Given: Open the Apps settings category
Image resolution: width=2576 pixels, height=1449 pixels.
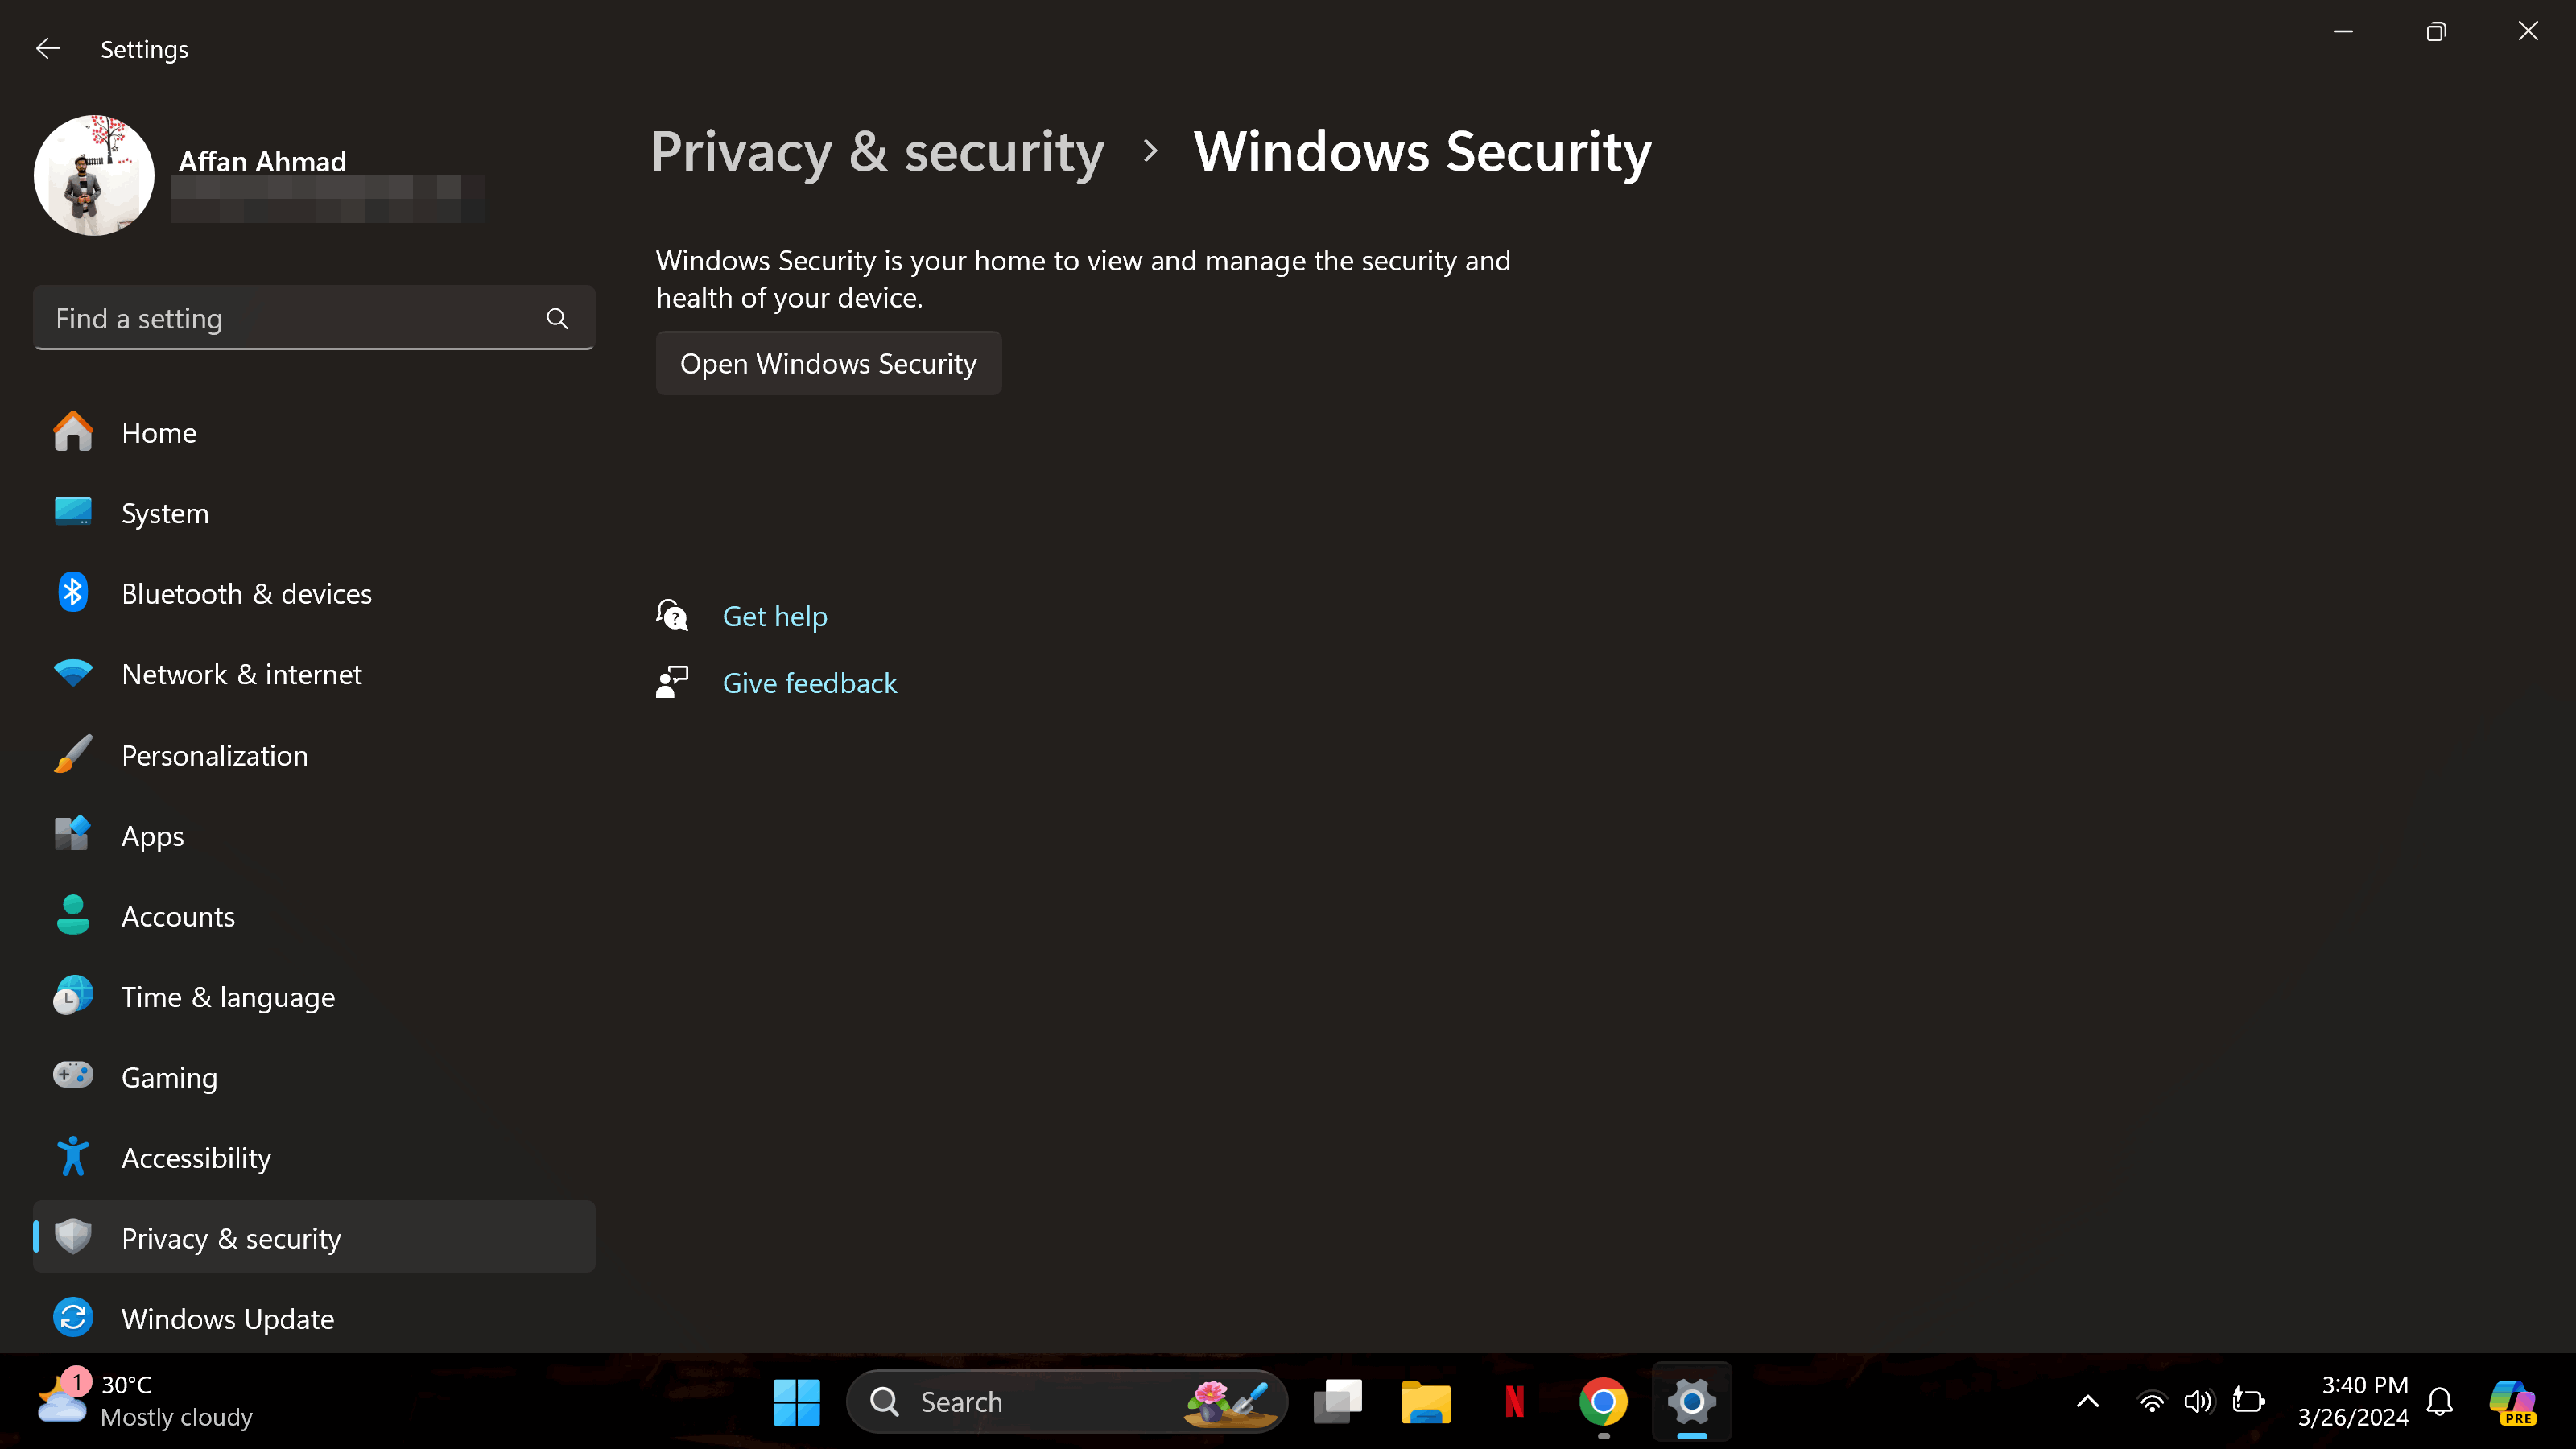Looking at the screenshot, I should (x=152, y=836).
